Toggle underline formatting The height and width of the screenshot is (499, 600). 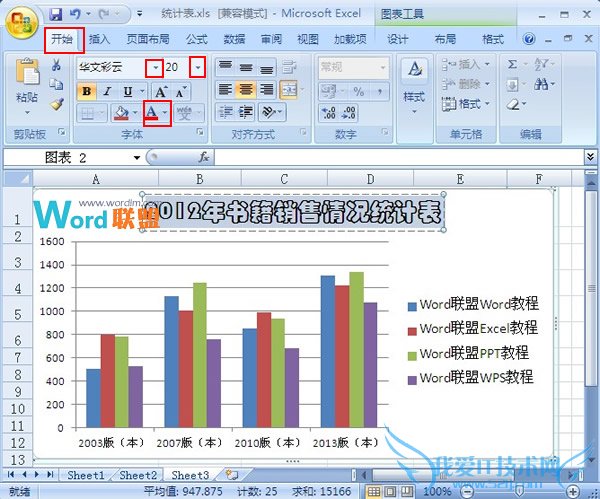point(128,91)
